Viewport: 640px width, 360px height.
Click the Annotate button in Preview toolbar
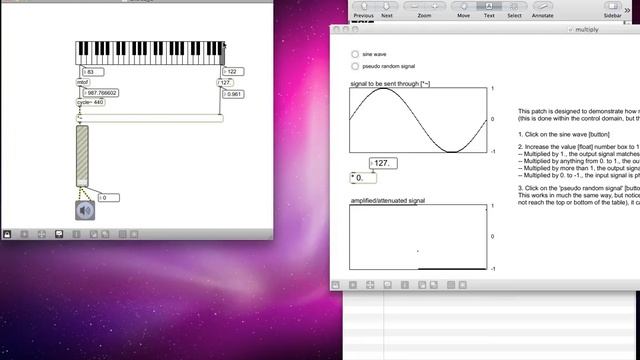[542, 7]
